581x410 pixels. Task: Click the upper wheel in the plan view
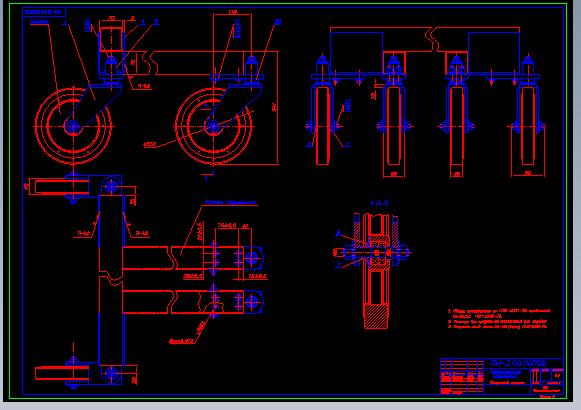pos(62,186)
